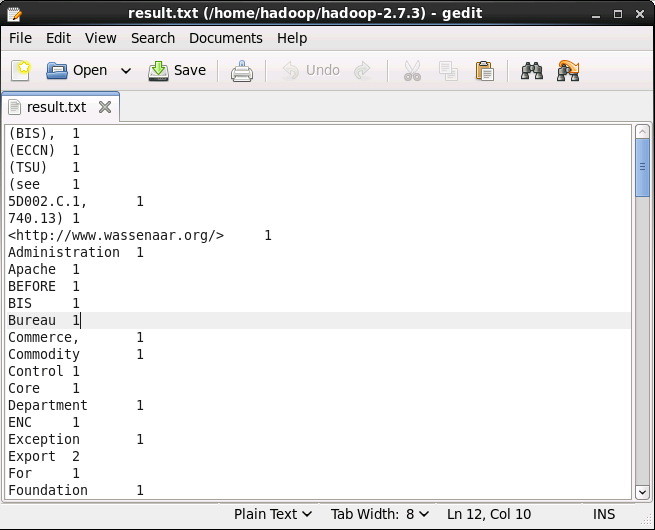Click the word "Commerce,"

click(44, 337)
